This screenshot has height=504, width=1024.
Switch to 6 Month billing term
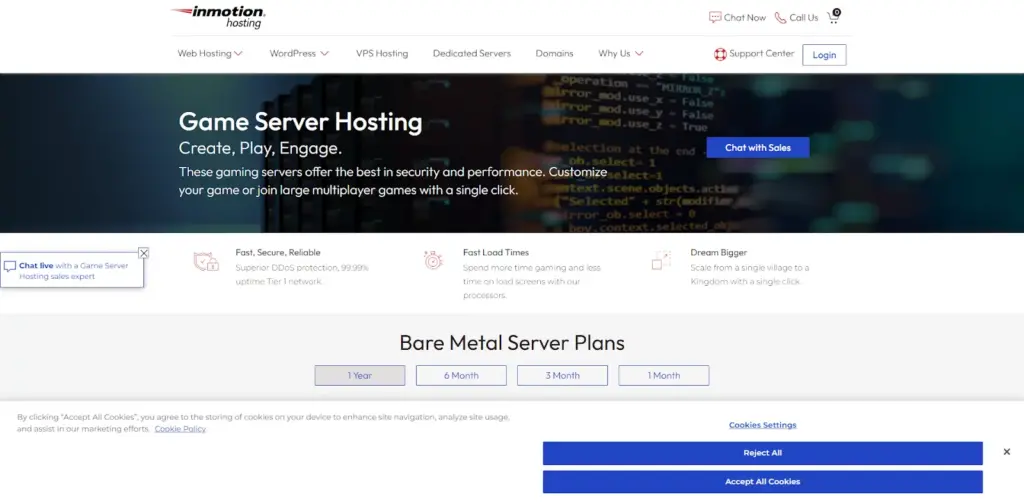pyautogui.click(x=461, y=375)
